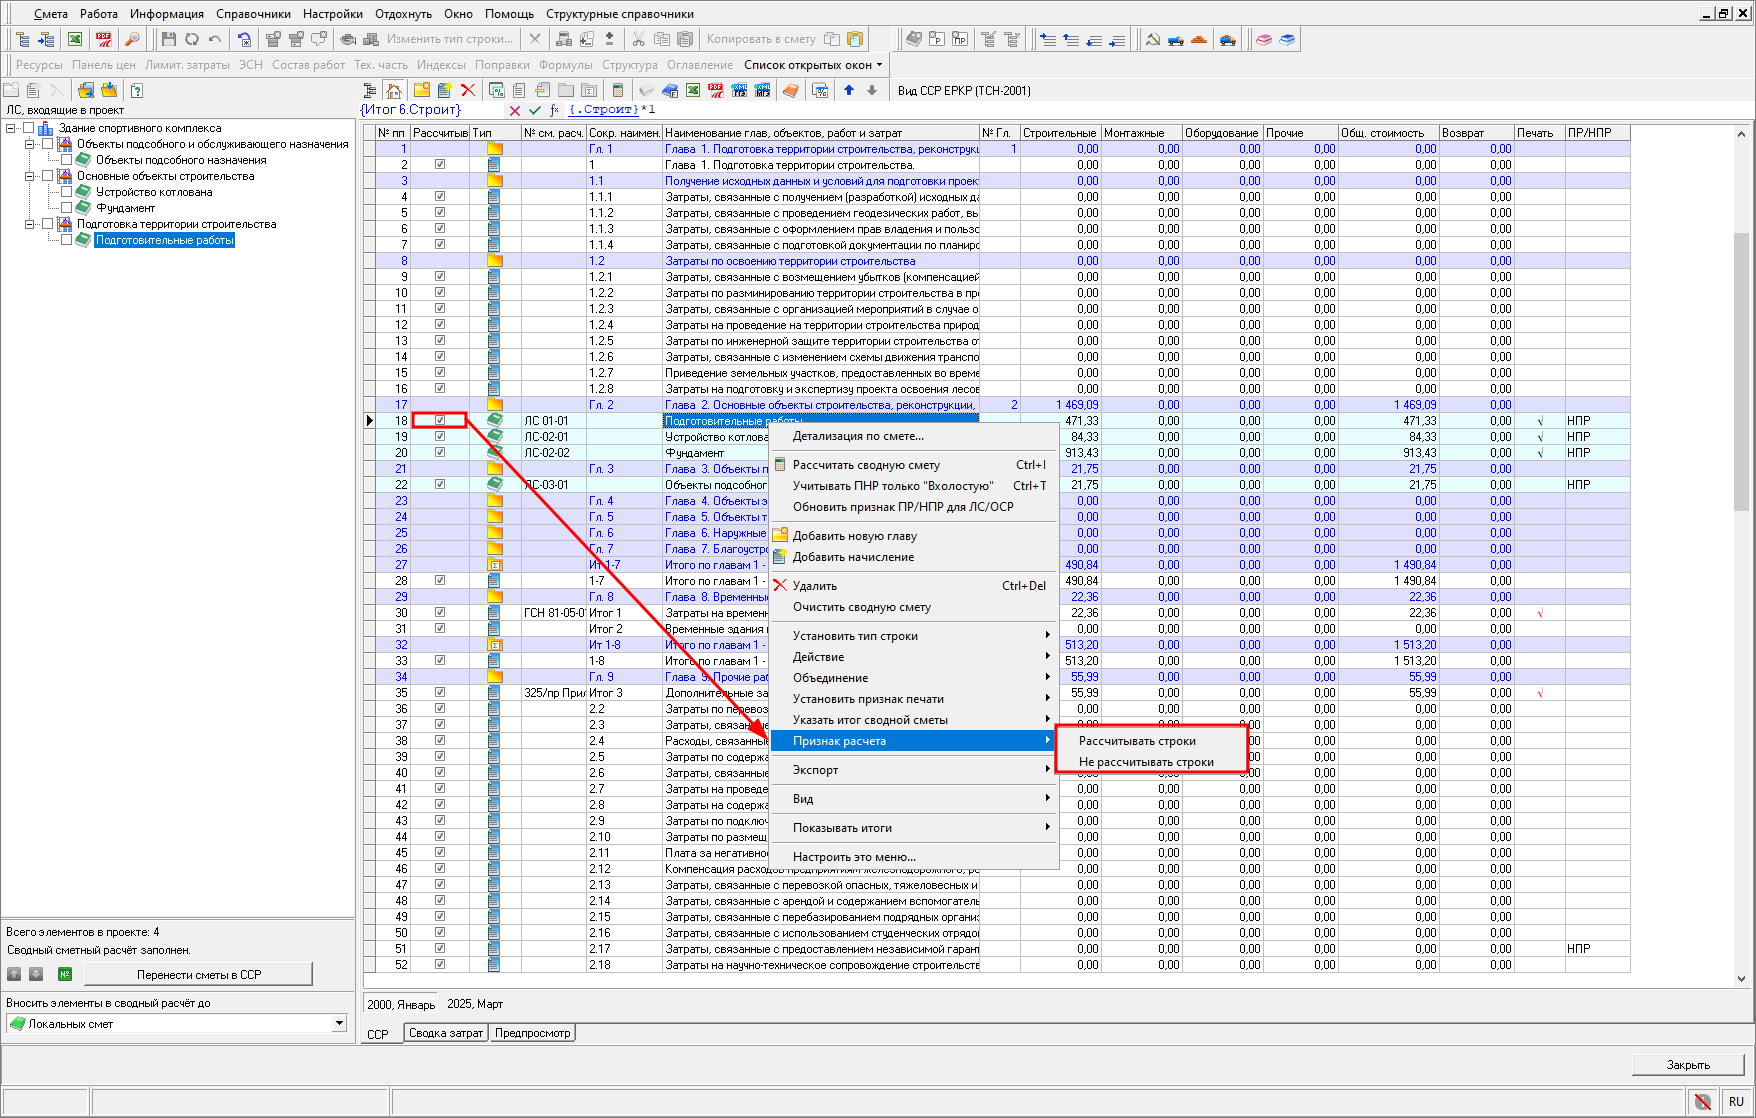Undo the last action
This screenshot has height=1118, width=1756.
click(215, 39)
